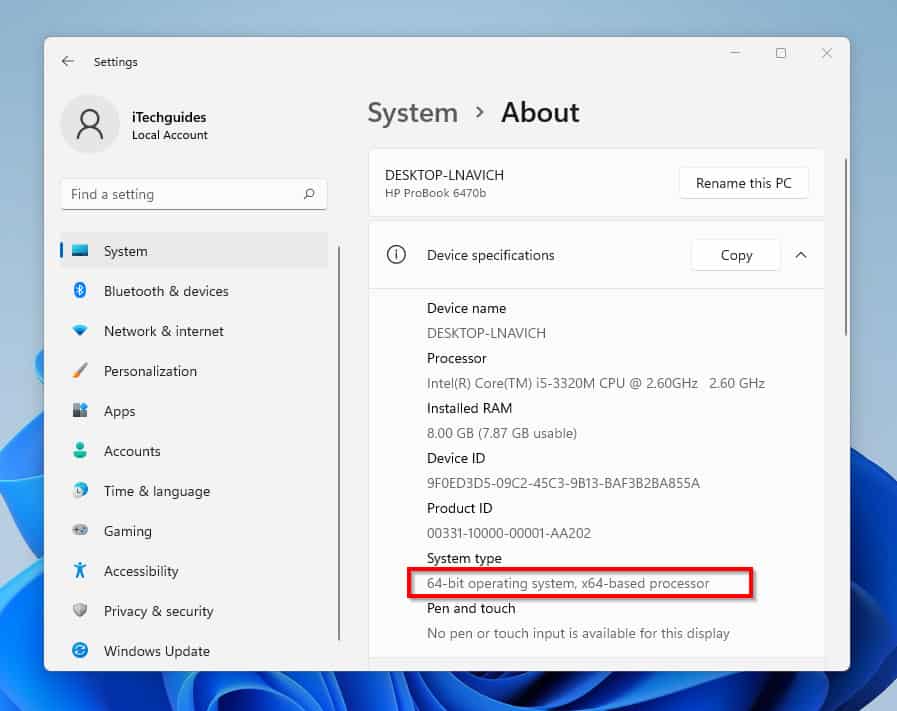Copy device specifications using Copy button
Image resolution: width=897 pixels, height=711 pixels.
point(735,255)
